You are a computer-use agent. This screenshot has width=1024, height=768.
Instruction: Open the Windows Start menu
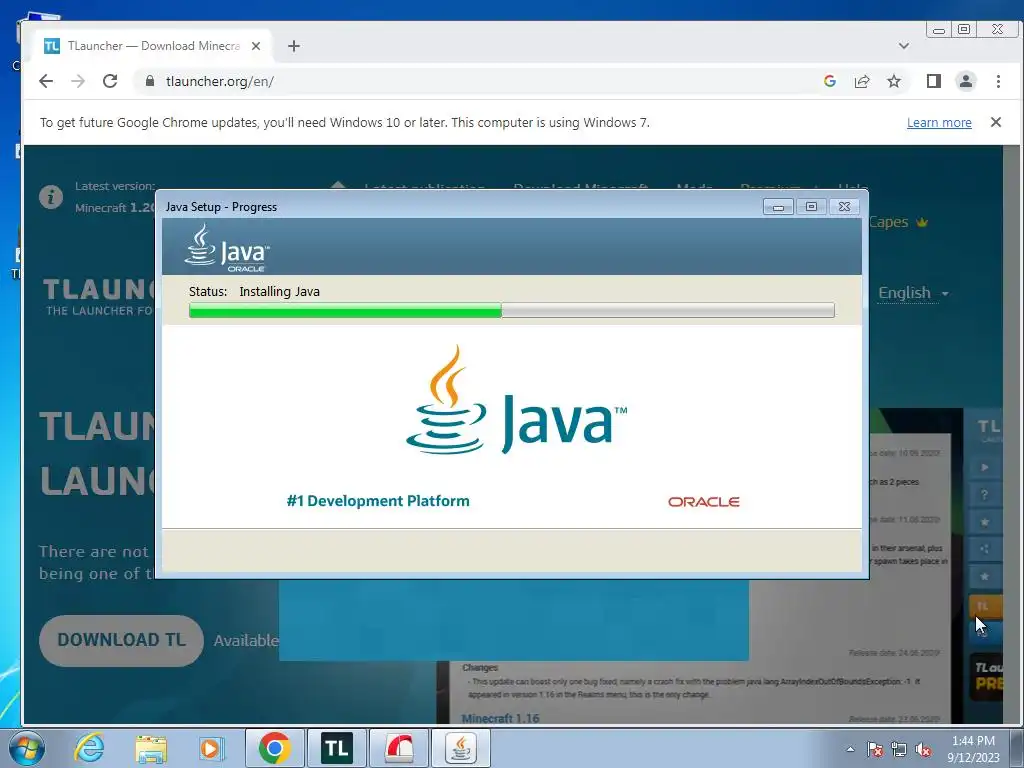coord(27,748)
